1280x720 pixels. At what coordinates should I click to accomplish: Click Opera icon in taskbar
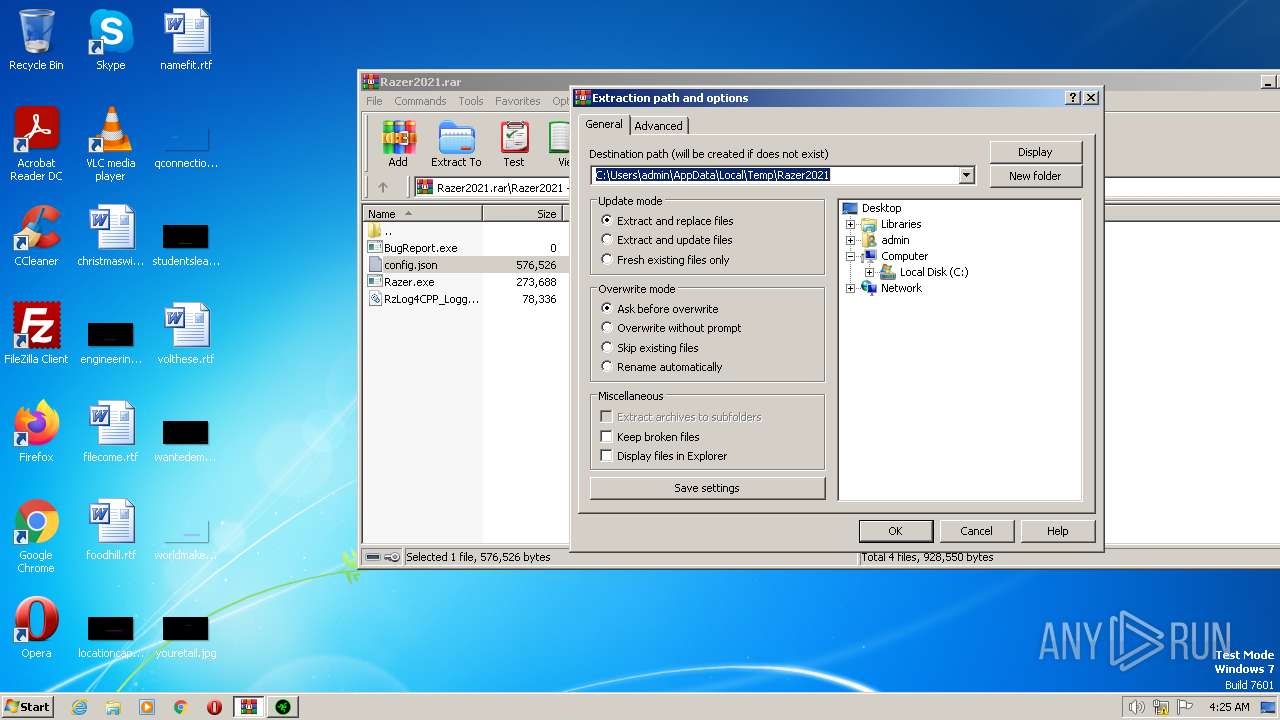(214, 707)
